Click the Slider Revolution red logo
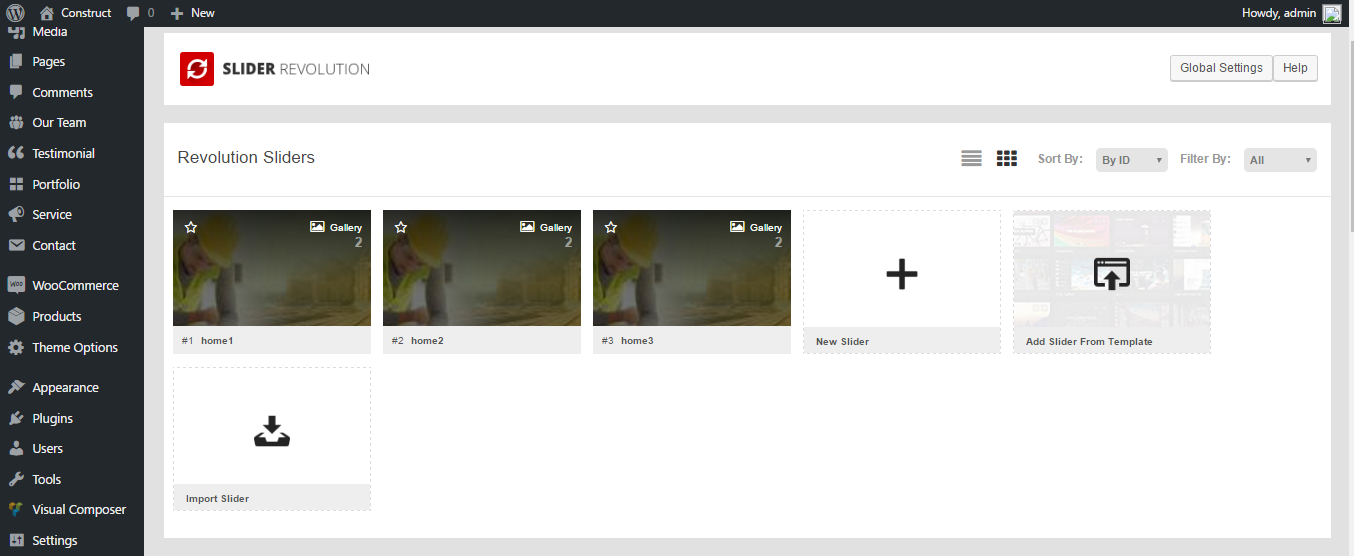The width and height of the screenshot is (1354, 556). 197,69
